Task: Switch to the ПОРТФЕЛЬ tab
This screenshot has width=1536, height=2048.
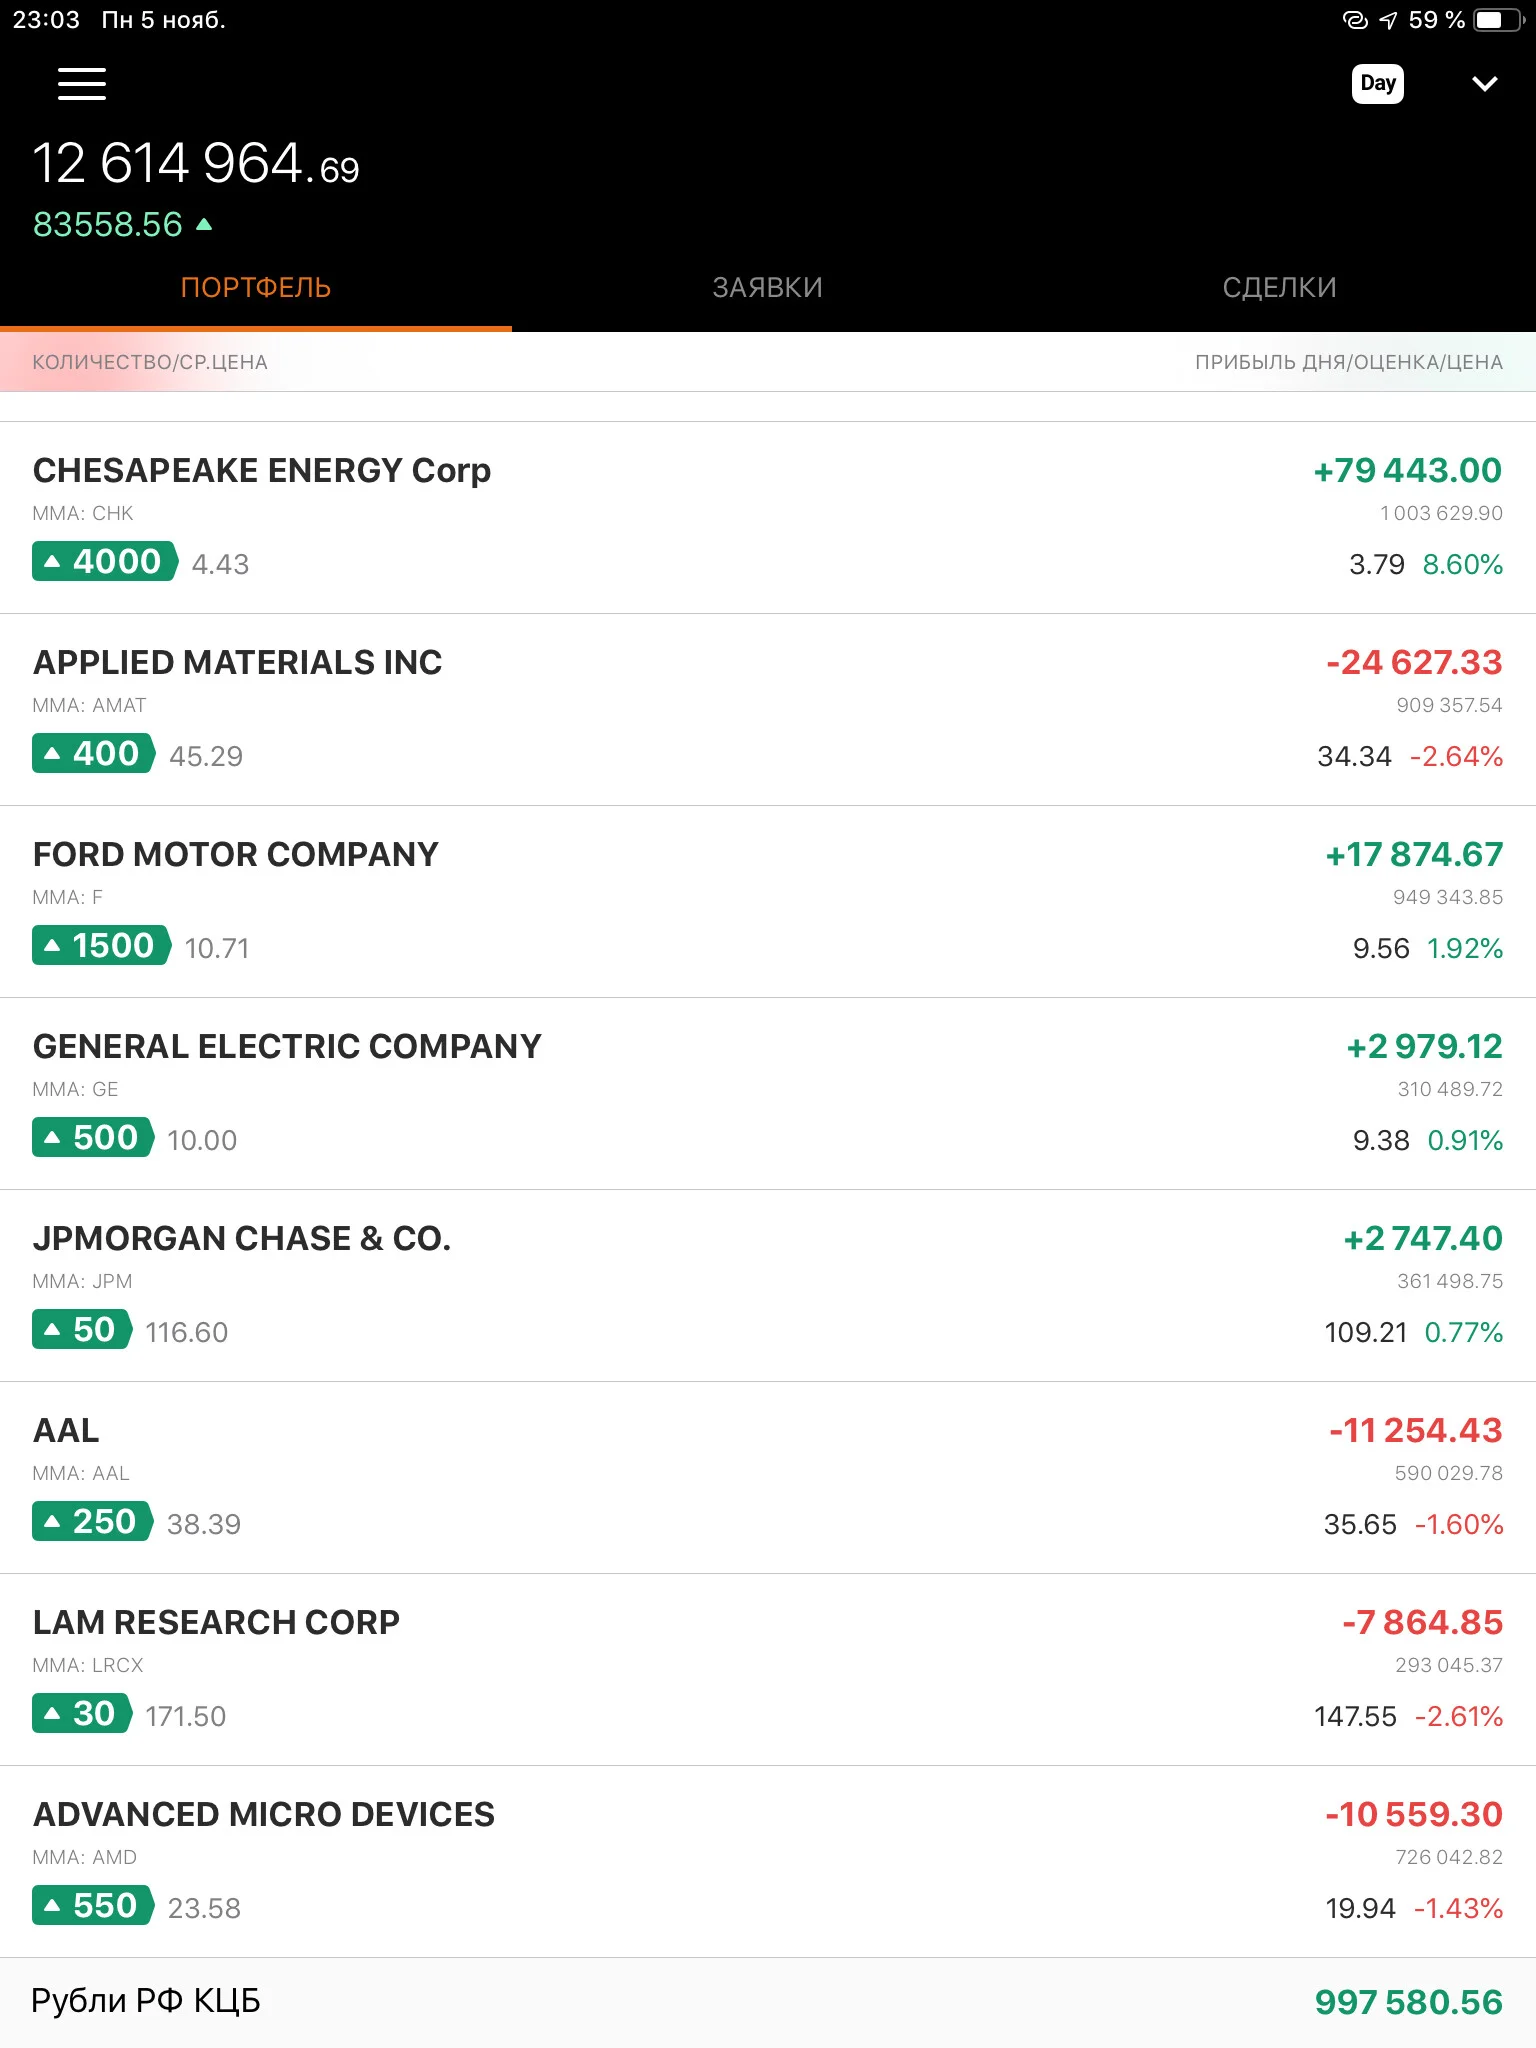Action: [x=256, y=288]
